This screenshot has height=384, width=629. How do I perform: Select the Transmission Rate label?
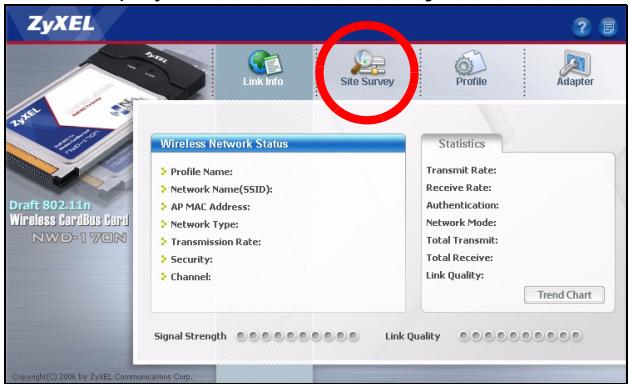click(x=216, y=242)
